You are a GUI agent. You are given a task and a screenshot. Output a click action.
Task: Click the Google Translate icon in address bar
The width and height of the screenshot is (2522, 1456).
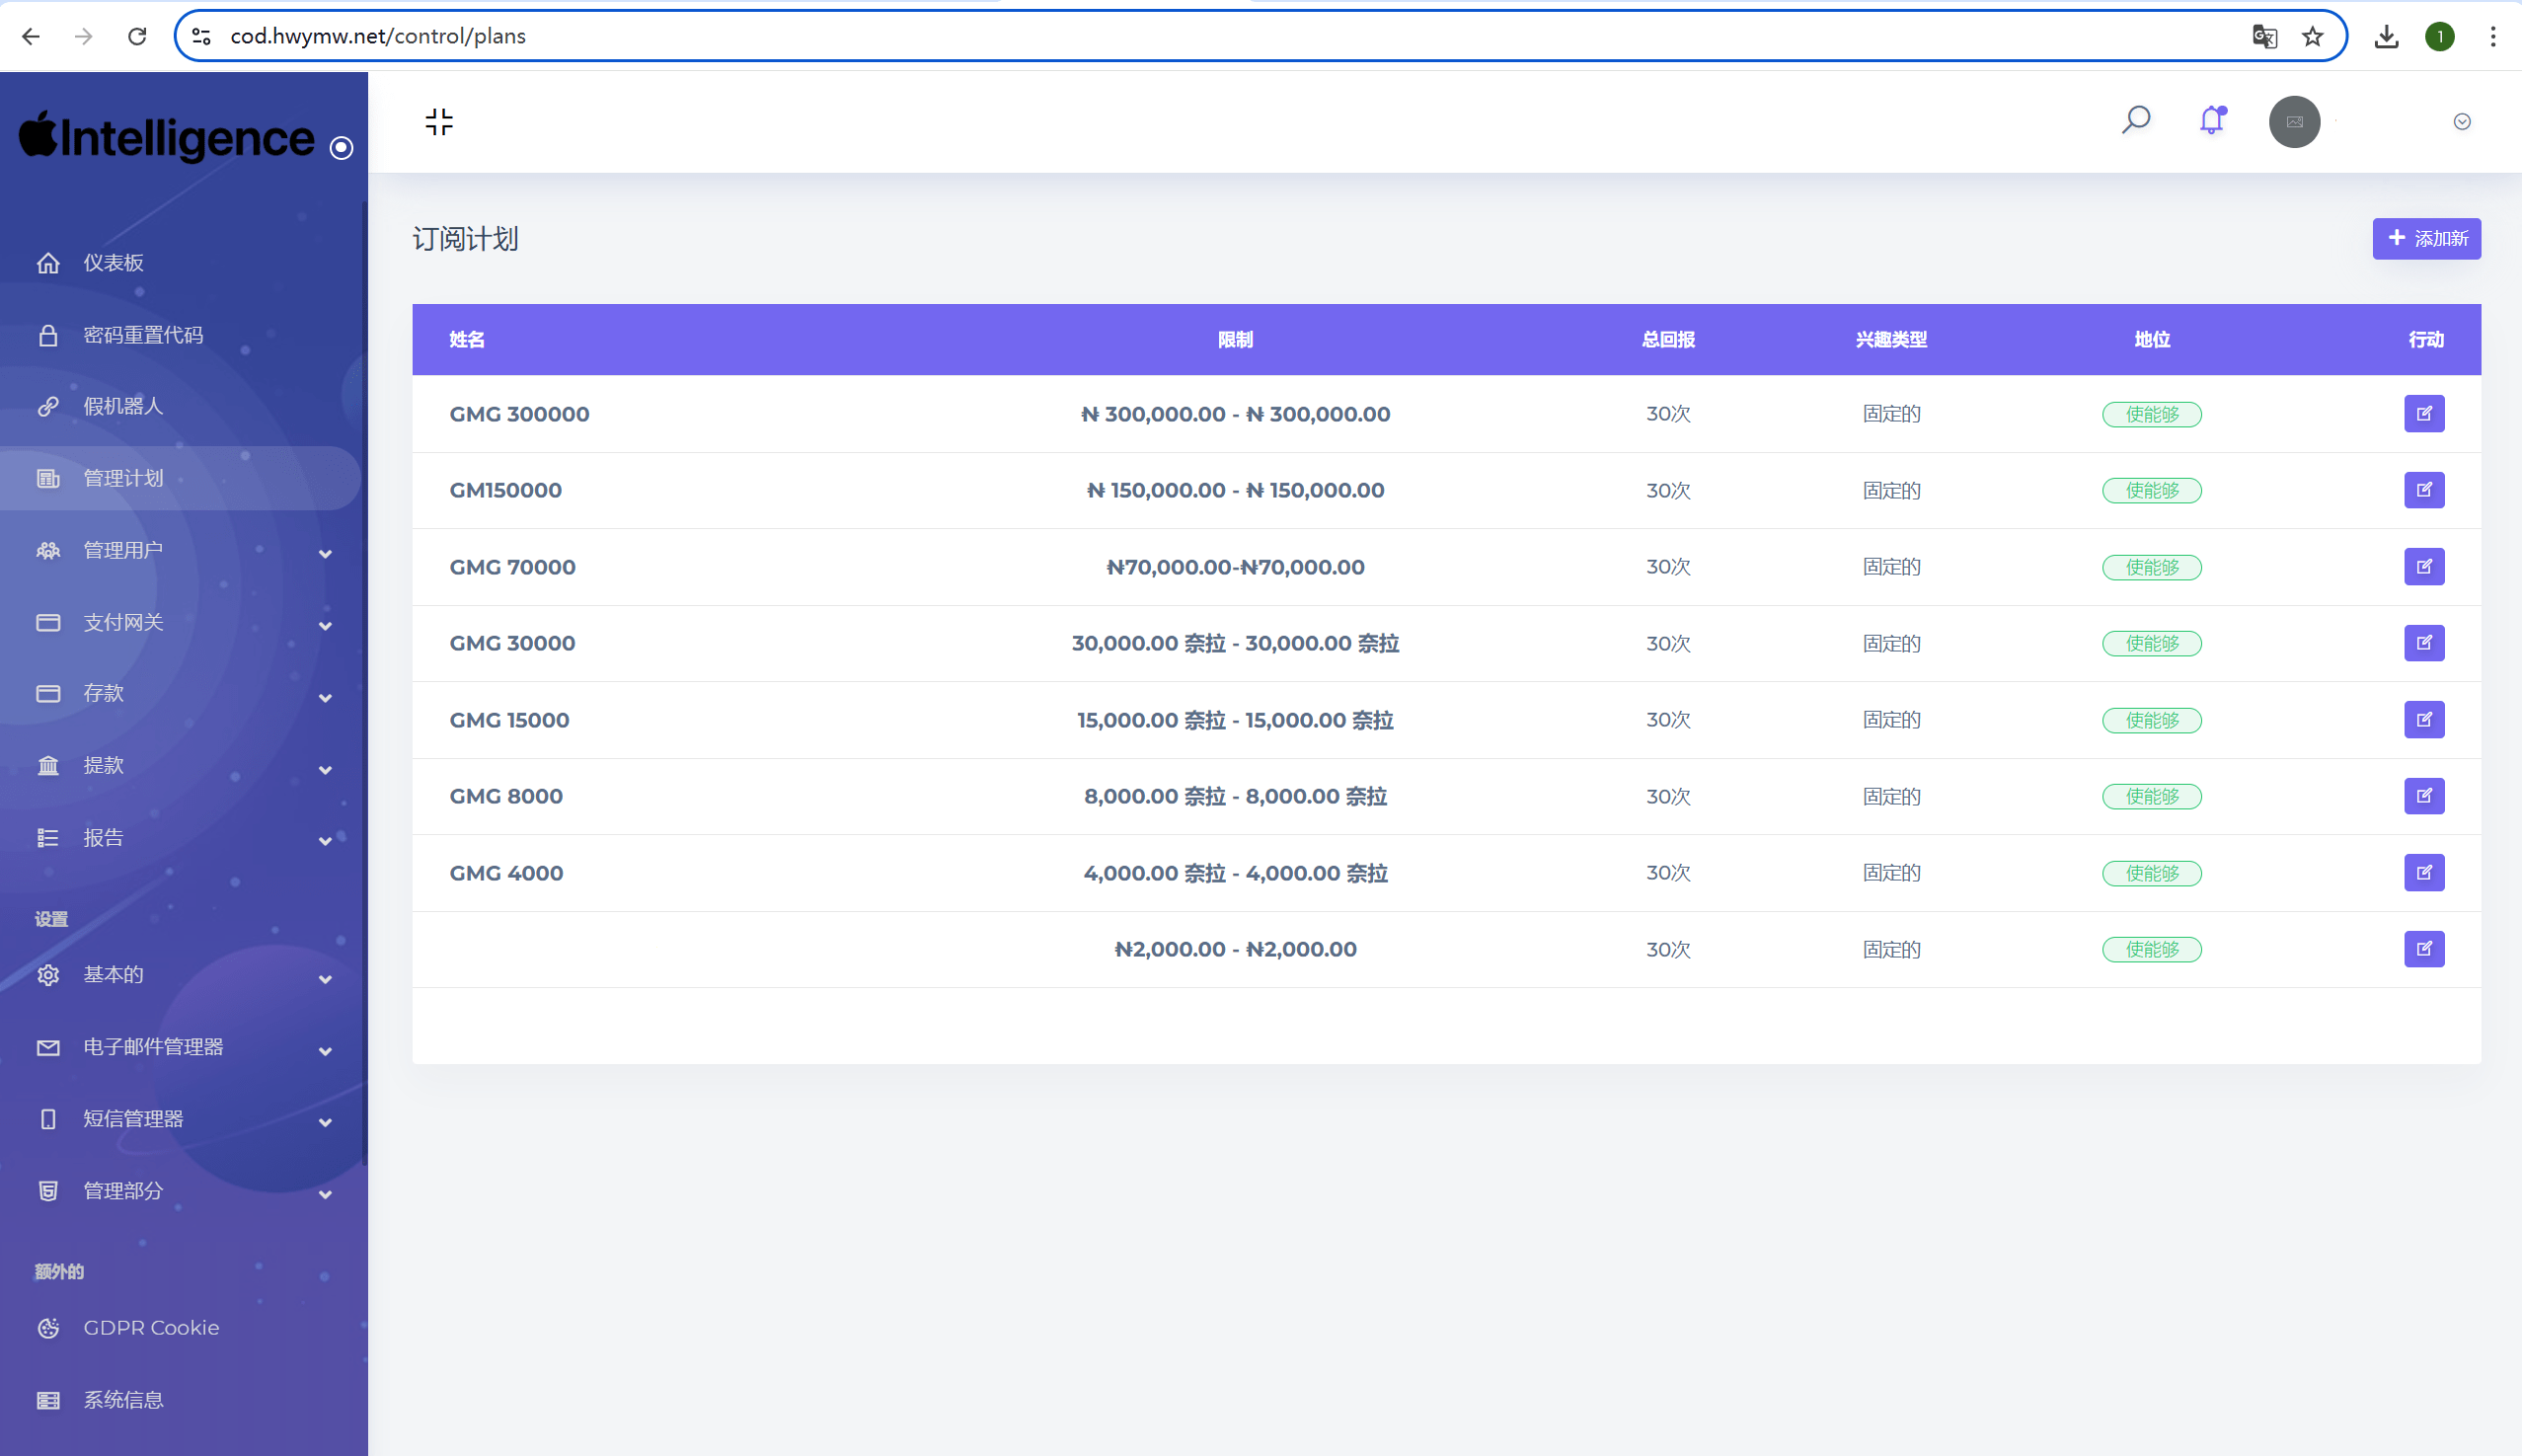[x=2264, y=37]
